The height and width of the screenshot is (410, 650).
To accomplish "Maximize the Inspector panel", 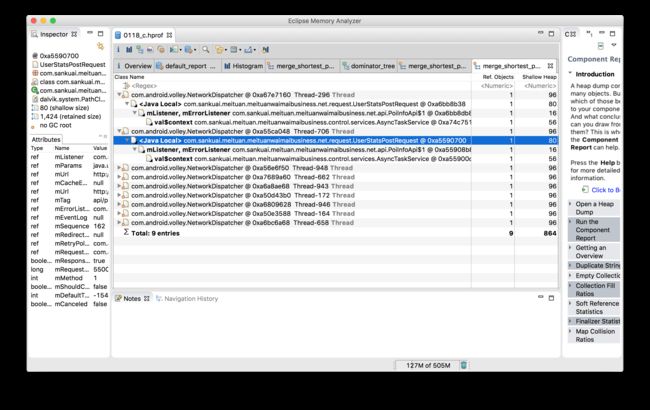I will pyautogui.click(x=101, y=33).
